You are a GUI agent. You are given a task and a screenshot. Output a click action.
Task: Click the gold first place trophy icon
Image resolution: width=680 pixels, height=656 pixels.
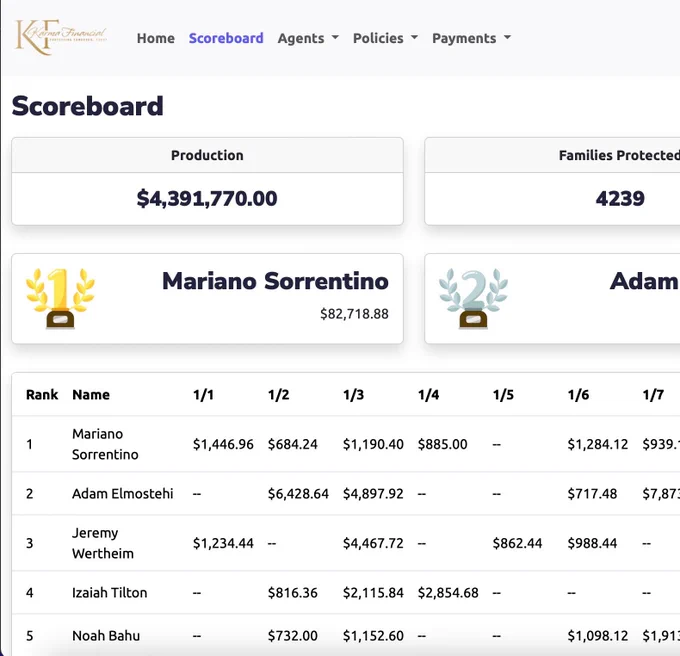[60, 298]
